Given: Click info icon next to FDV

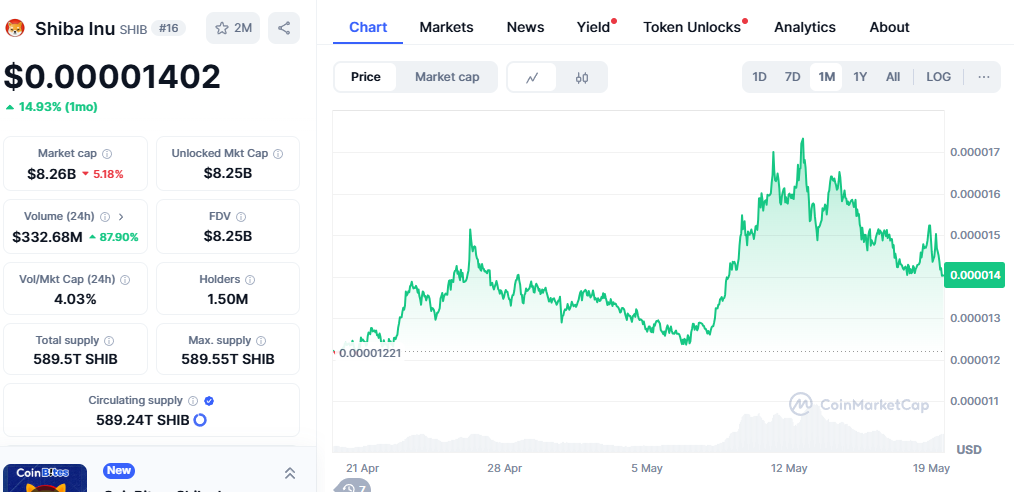Looking at the screenshot, I should 241,217.
